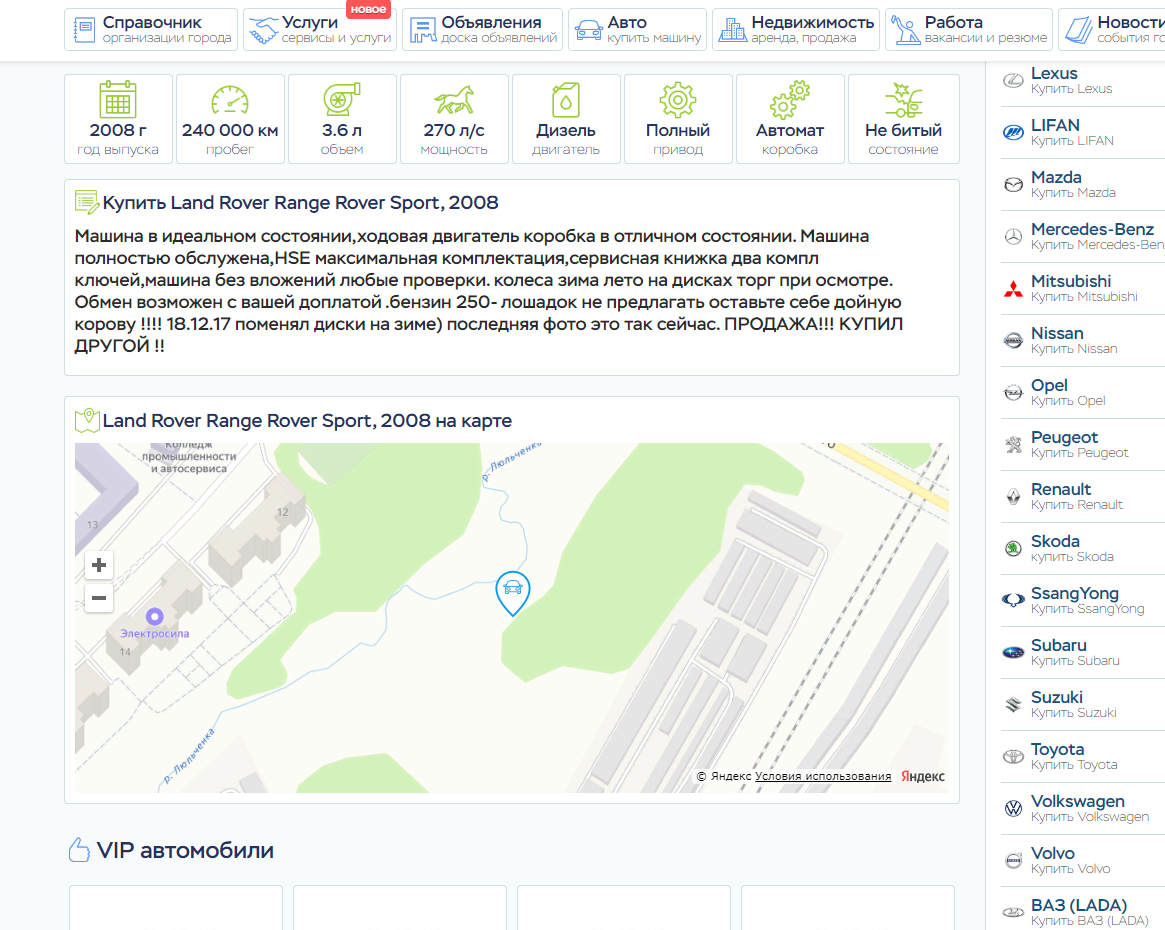Open the Справочник organizations menu
The width and height of the screenshot is (1165, 930).
pos(151,30)
